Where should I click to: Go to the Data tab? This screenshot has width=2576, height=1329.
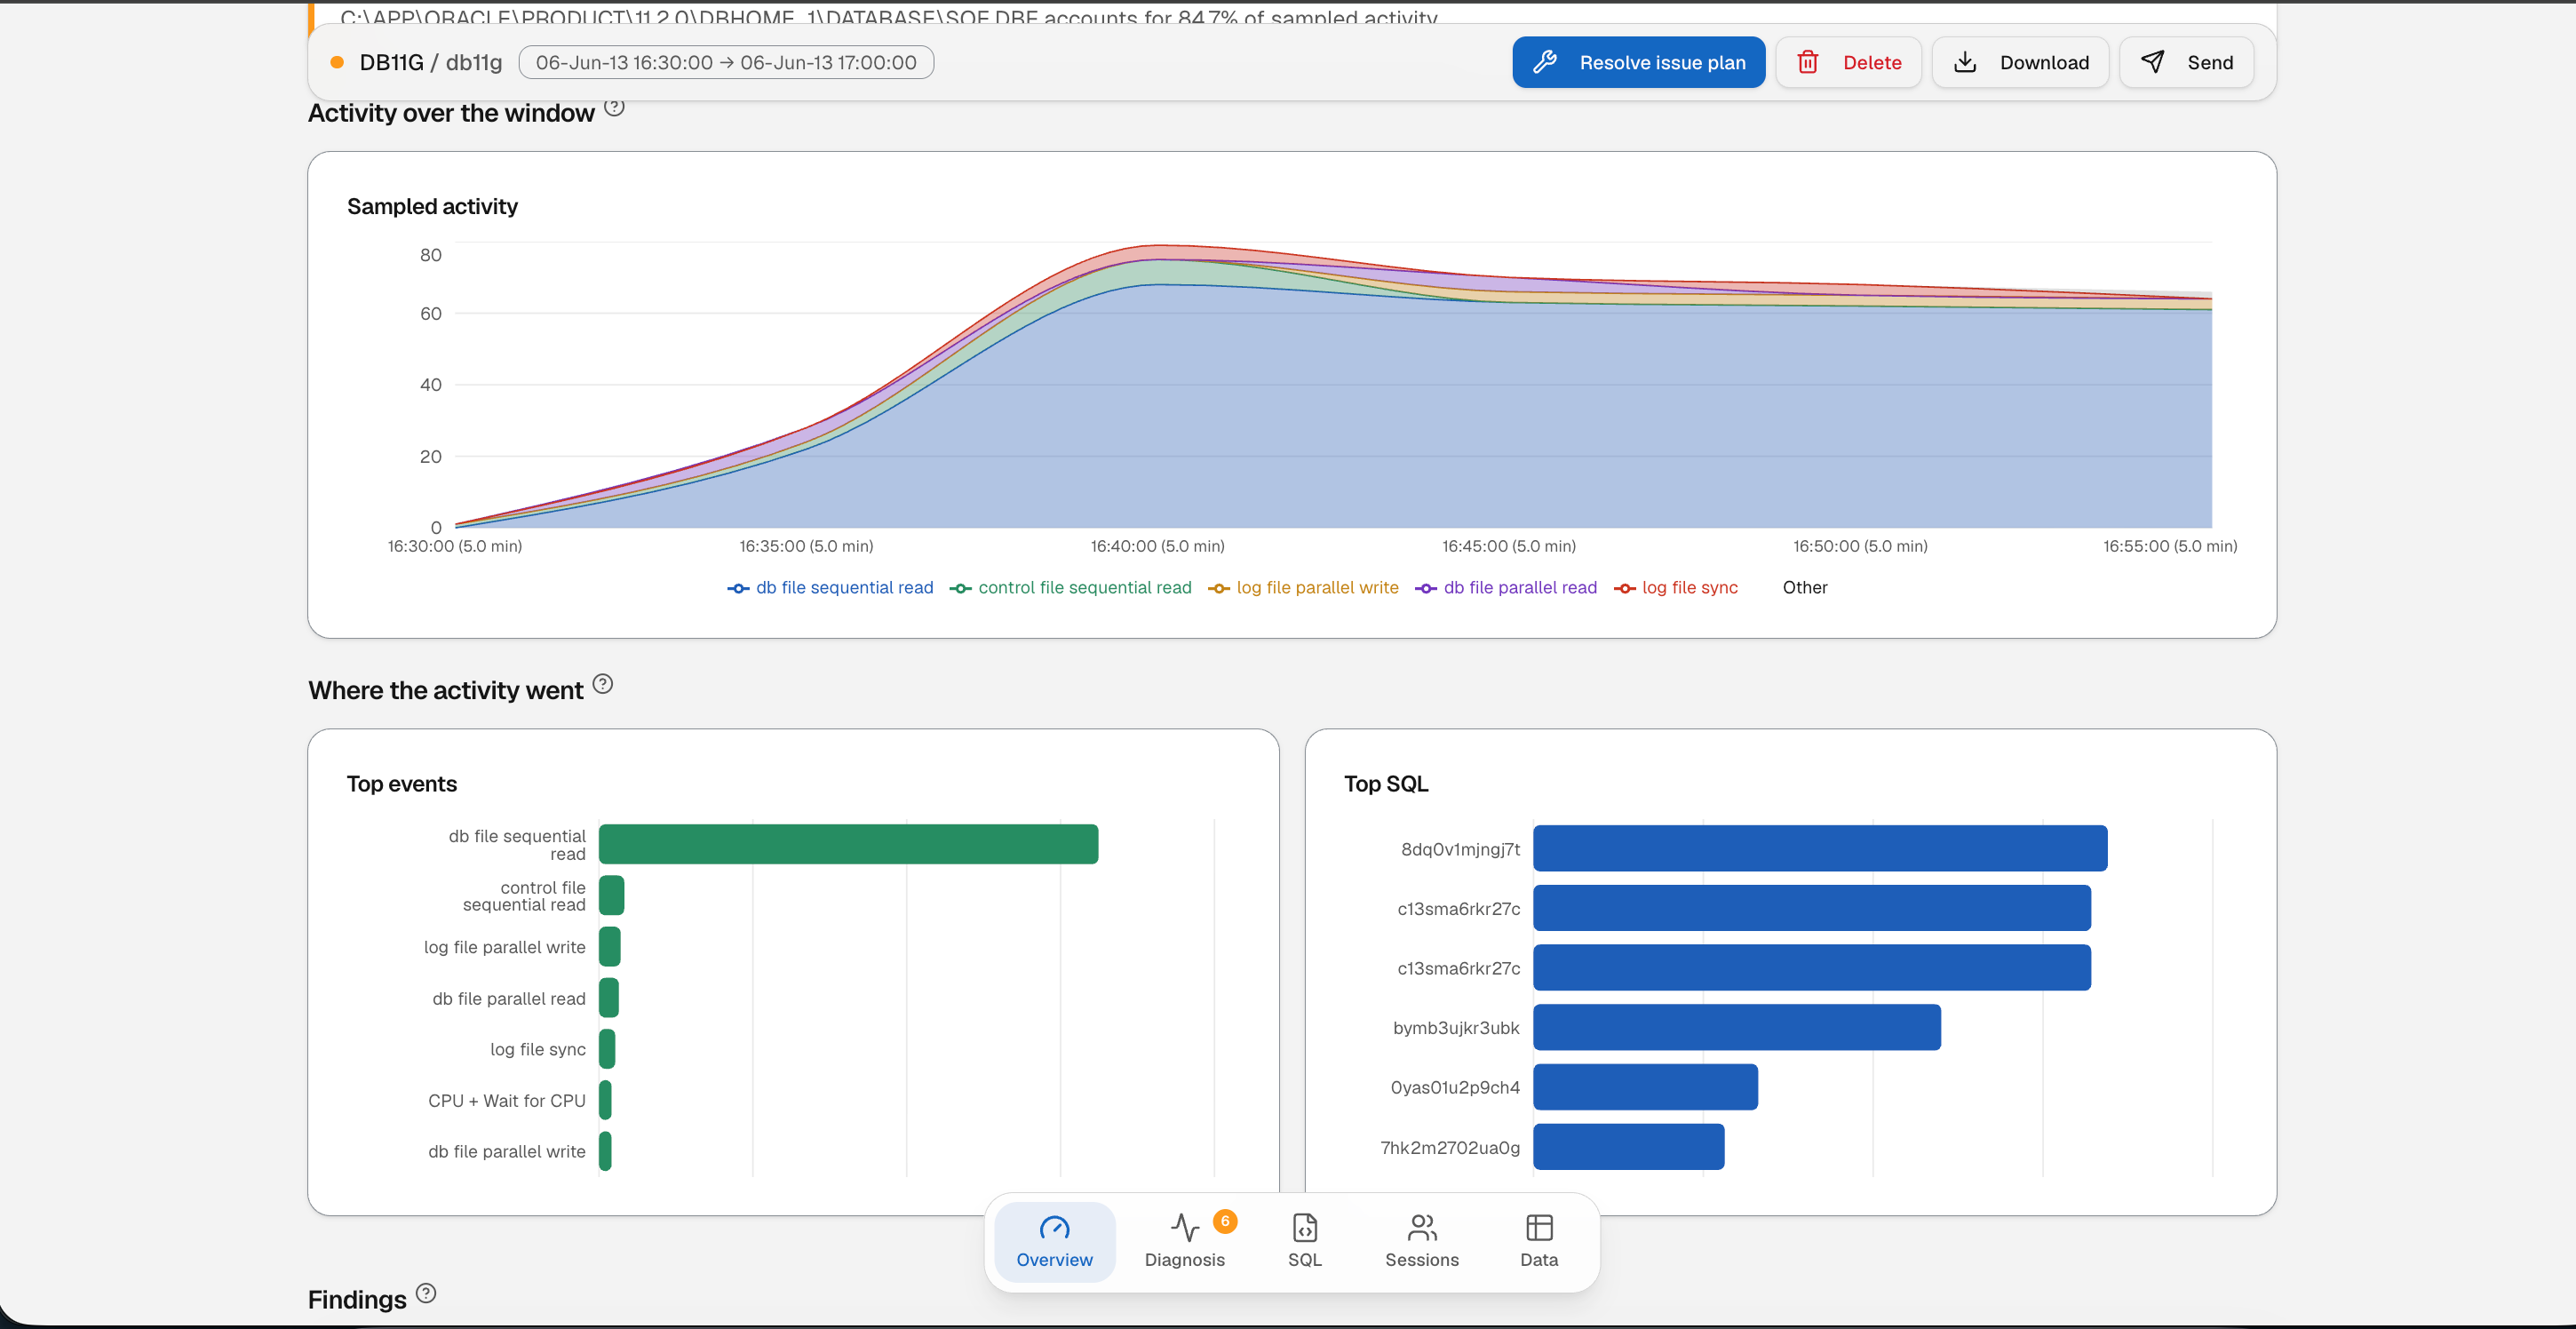[1539, 1241]
